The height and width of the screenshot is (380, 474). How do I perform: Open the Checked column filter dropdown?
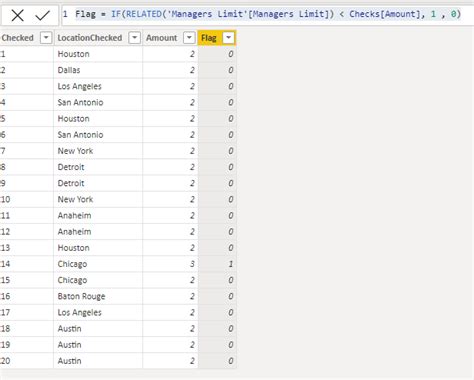coord(46,38)
